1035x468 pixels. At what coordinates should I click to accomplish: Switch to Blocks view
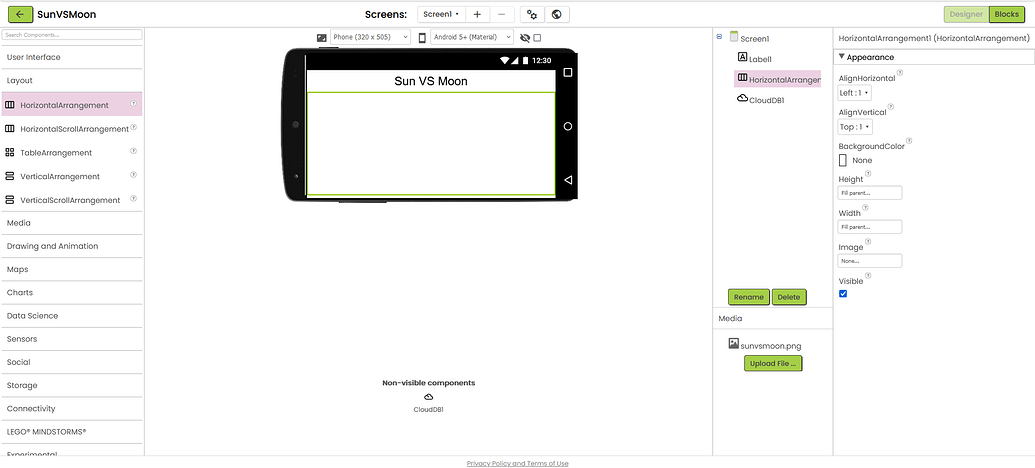click(1005, 14)
